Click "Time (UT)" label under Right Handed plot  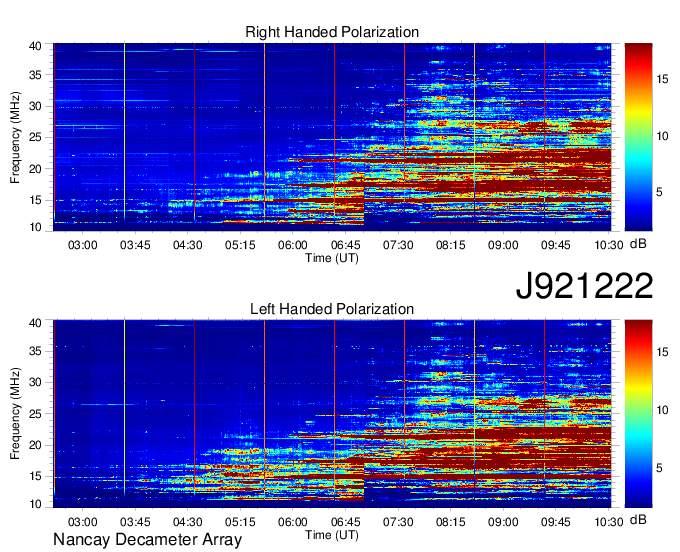click(x=332, y=258)
